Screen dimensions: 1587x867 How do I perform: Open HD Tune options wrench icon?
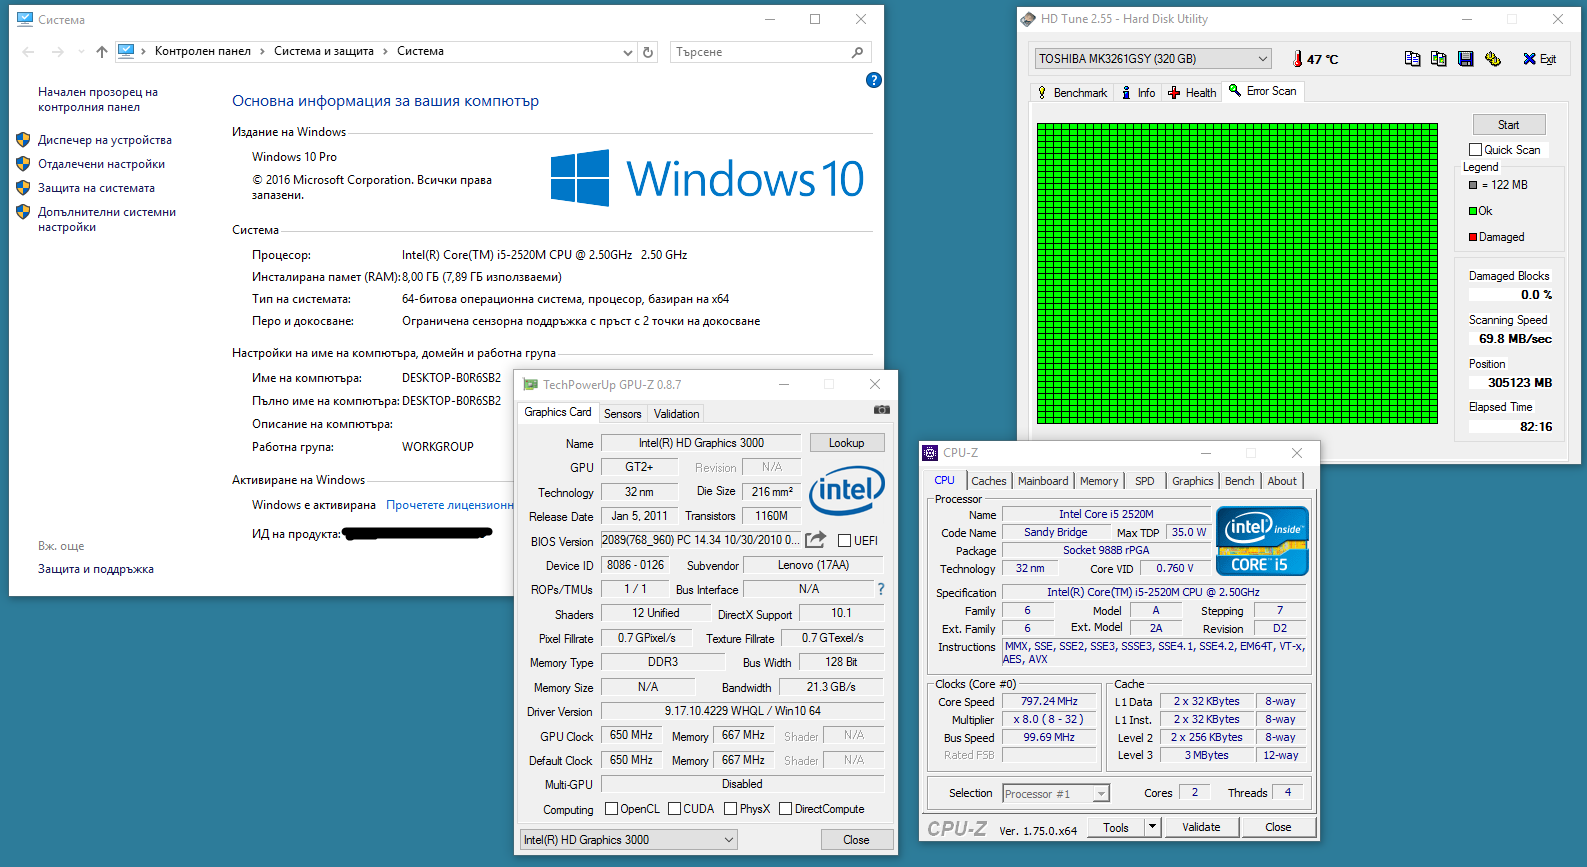pyautogui.click(x=1492, y=59)
